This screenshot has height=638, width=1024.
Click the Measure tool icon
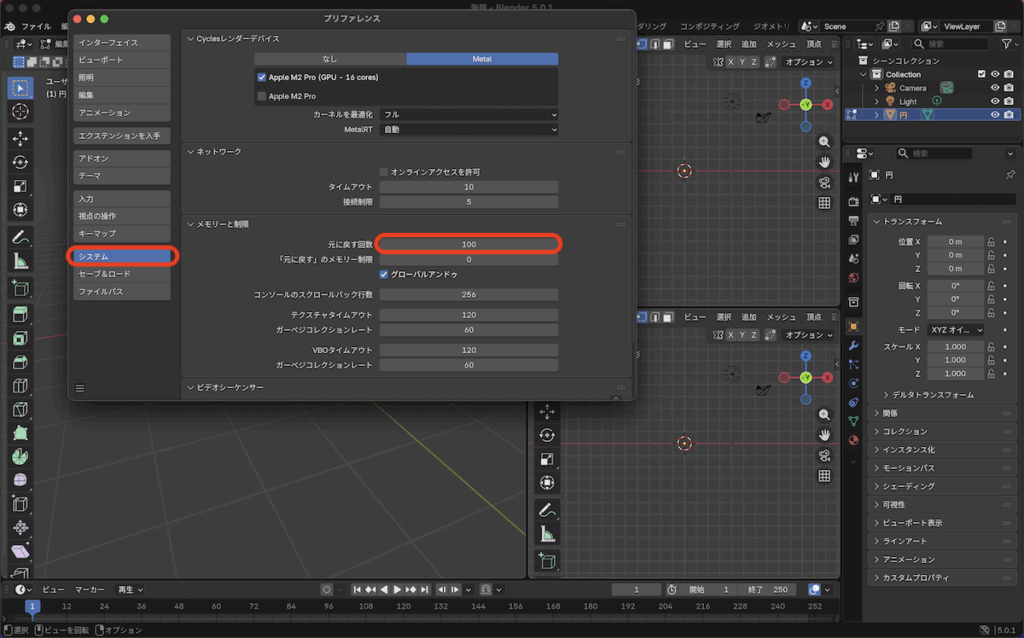tap(20, 261)
